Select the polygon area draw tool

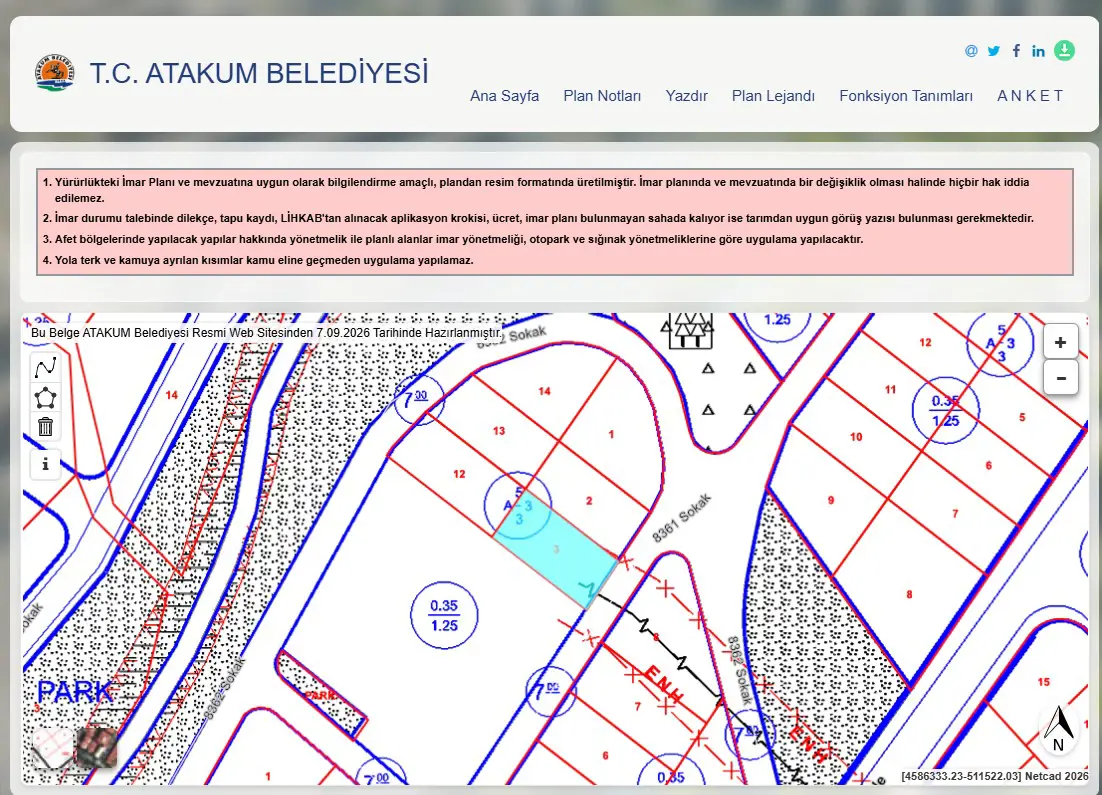point(46,398)
